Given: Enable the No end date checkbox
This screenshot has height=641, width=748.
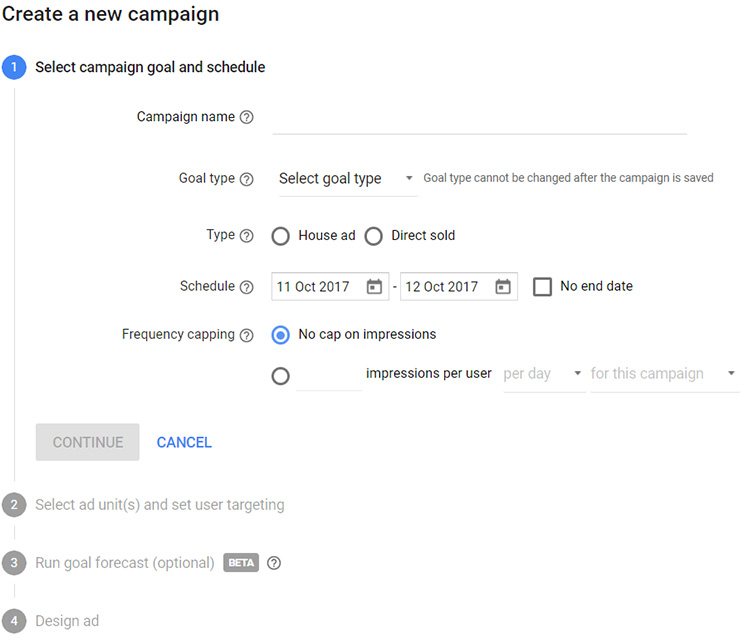Looking at the screenshot, I should [x=542, y=287].
